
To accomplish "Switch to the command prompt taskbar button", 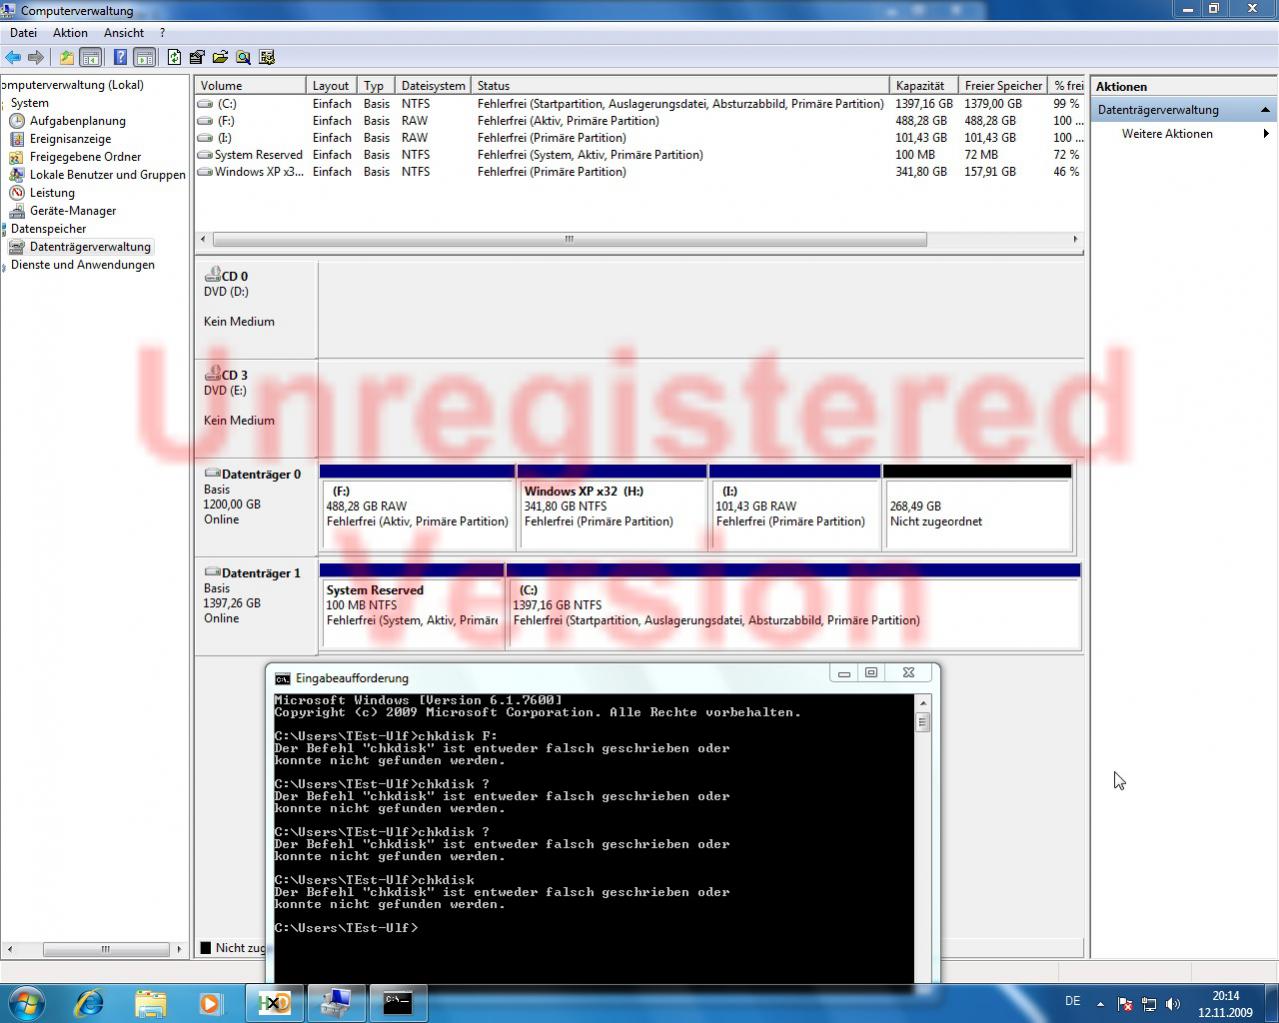I will [x=398, y=1002].
